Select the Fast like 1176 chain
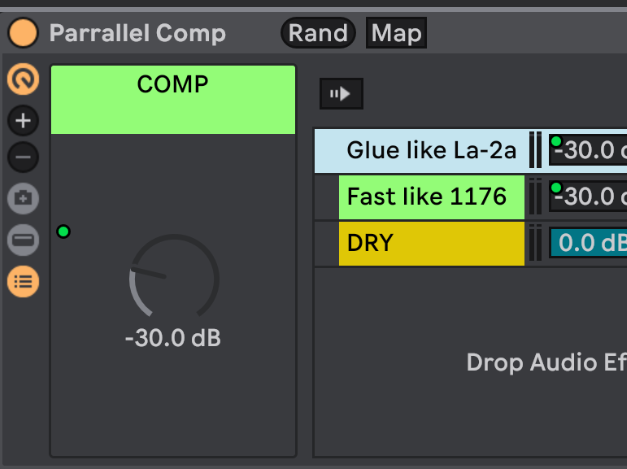627x469 pixels. (x=431, y=197)
